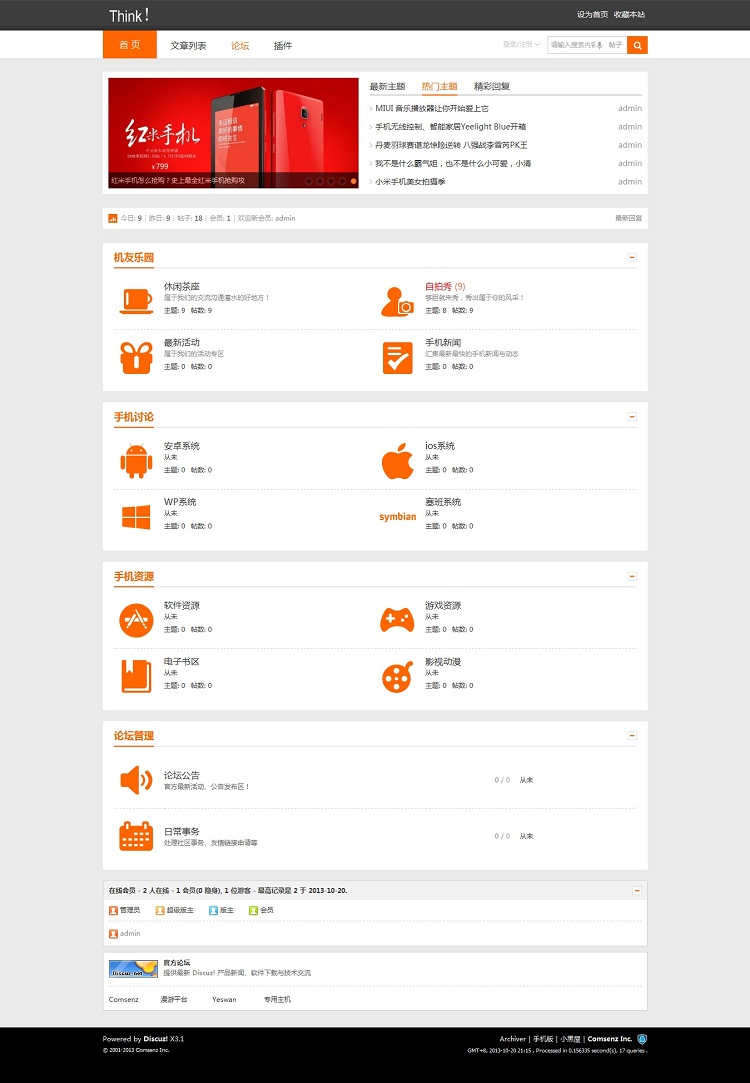Click the 自拍秀 camera person icon
The image size is (750, 1083).
(397, 301)
